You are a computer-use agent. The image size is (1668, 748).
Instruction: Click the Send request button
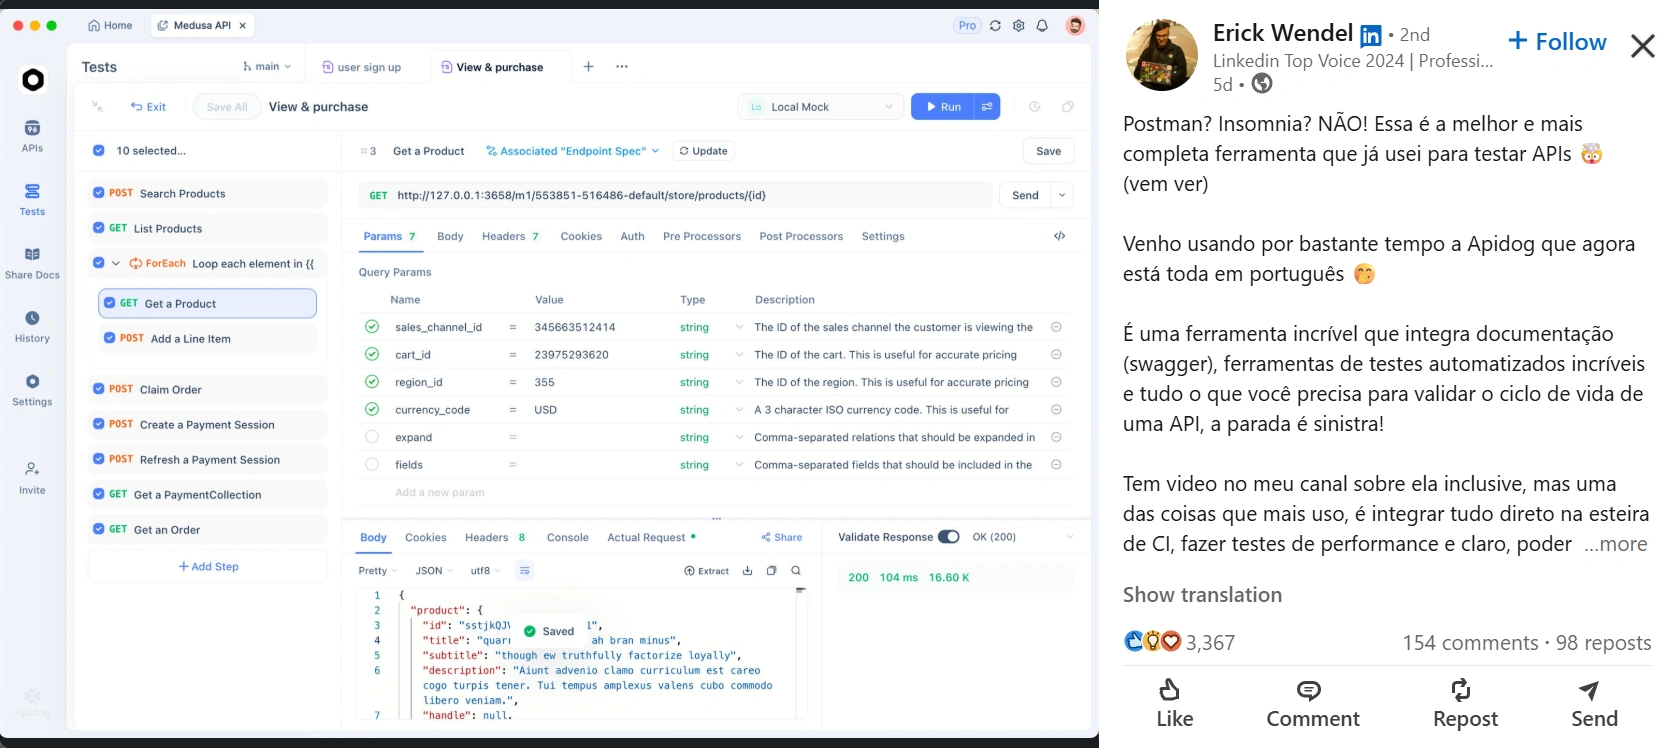pos(1025,195)
